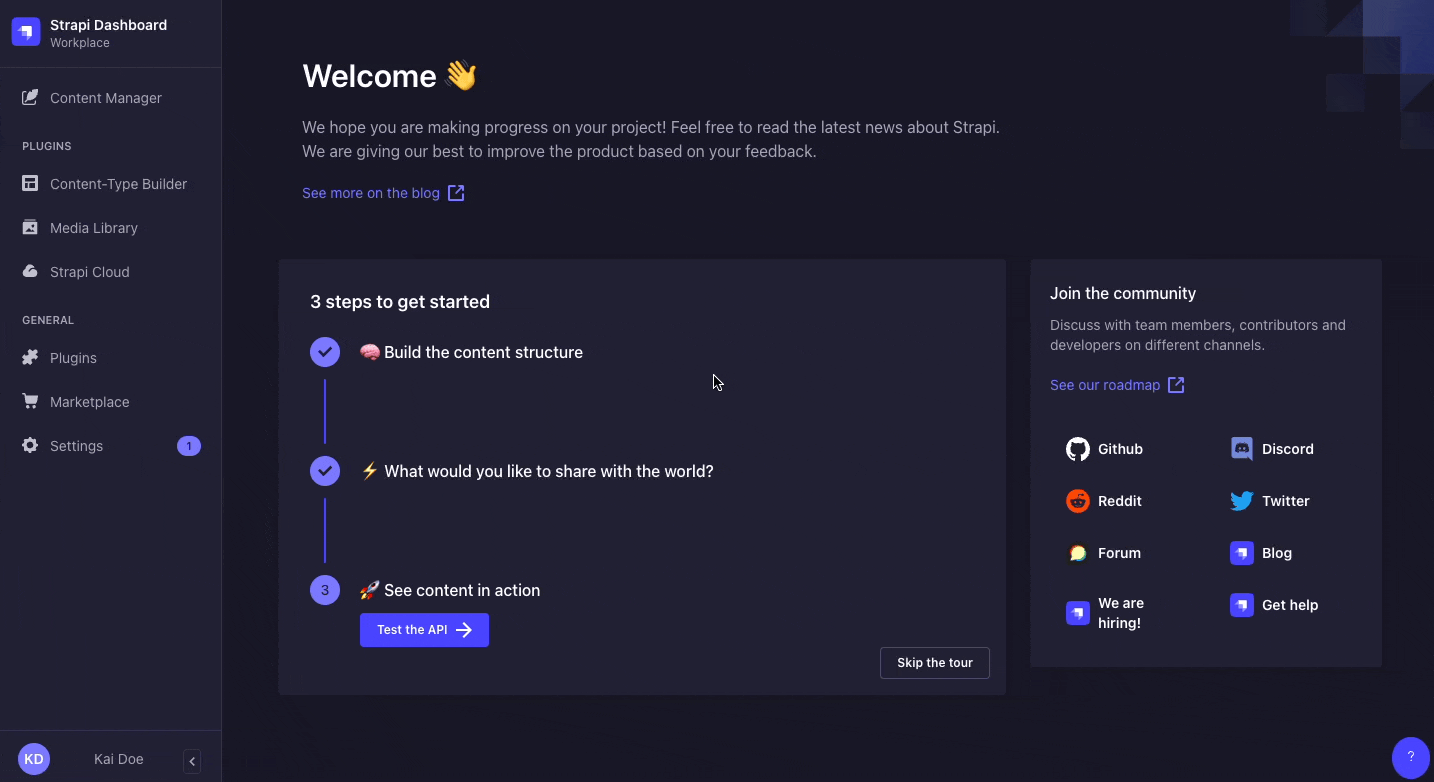Click the Media Library icon

[30, 228]
